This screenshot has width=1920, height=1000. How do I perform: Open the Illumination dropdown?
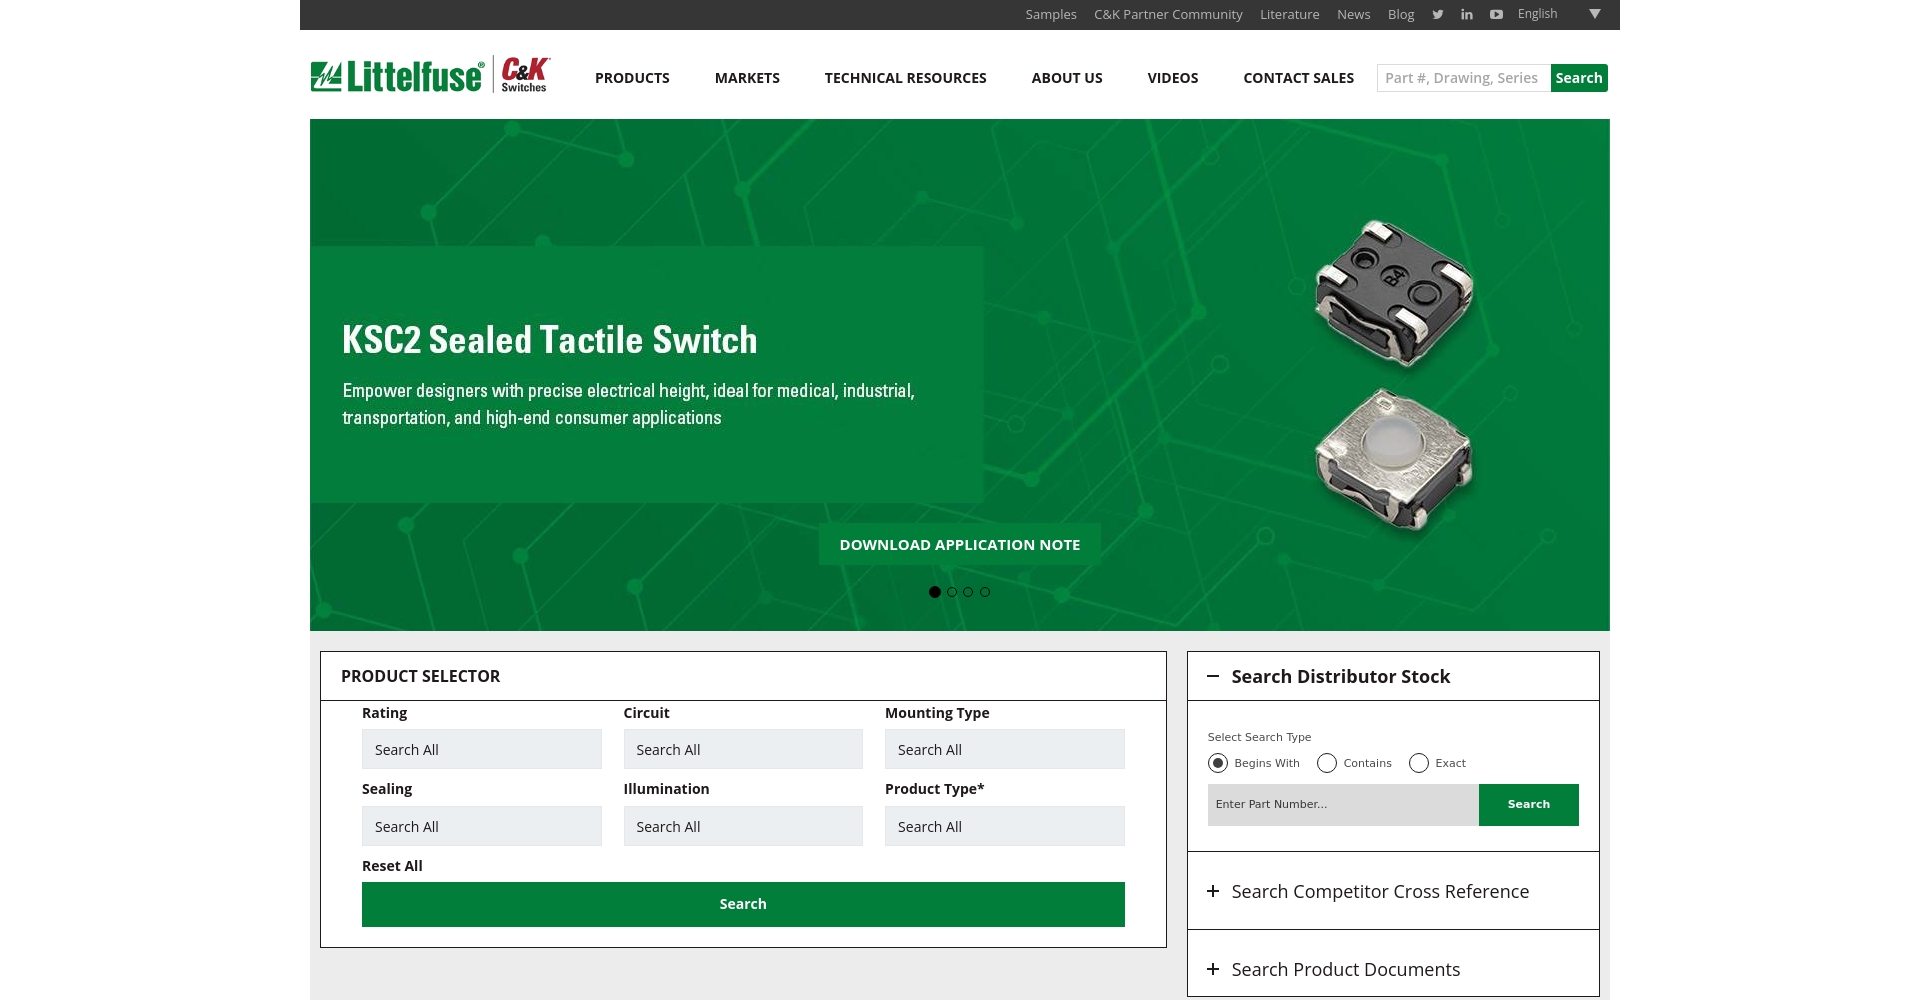click(x=743, y=826)
